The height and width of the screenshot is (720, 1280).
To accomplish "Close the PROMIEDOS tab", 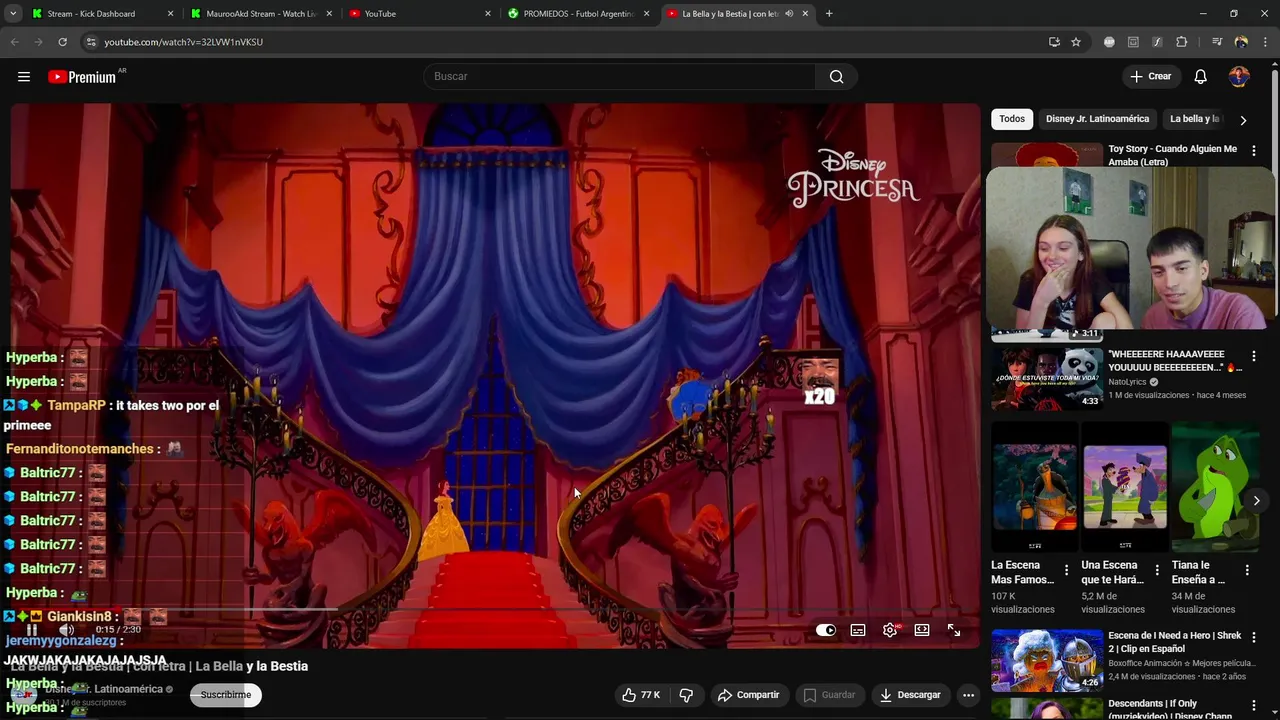I will click(x=646, y=14).
